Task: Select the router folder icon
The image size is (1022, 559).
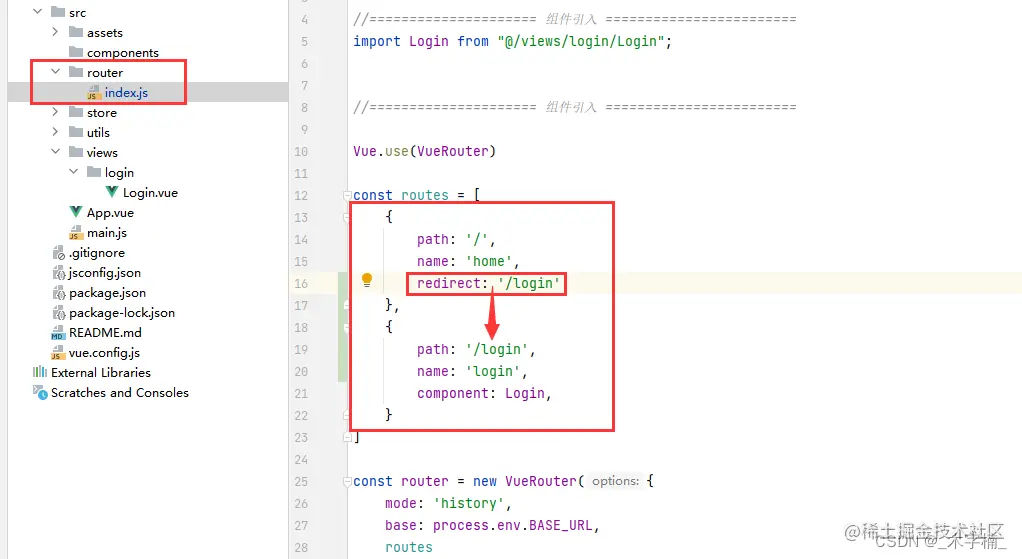Action: click(76, 72)
